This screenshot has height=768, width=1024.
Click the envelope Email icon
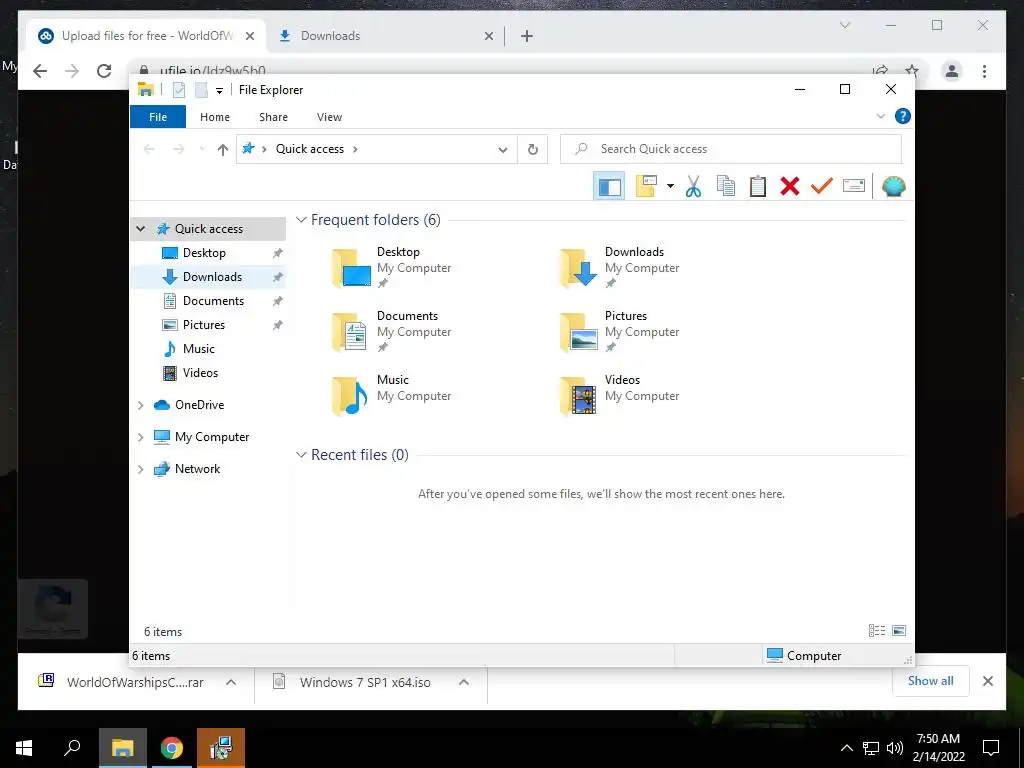click(854, 186)
